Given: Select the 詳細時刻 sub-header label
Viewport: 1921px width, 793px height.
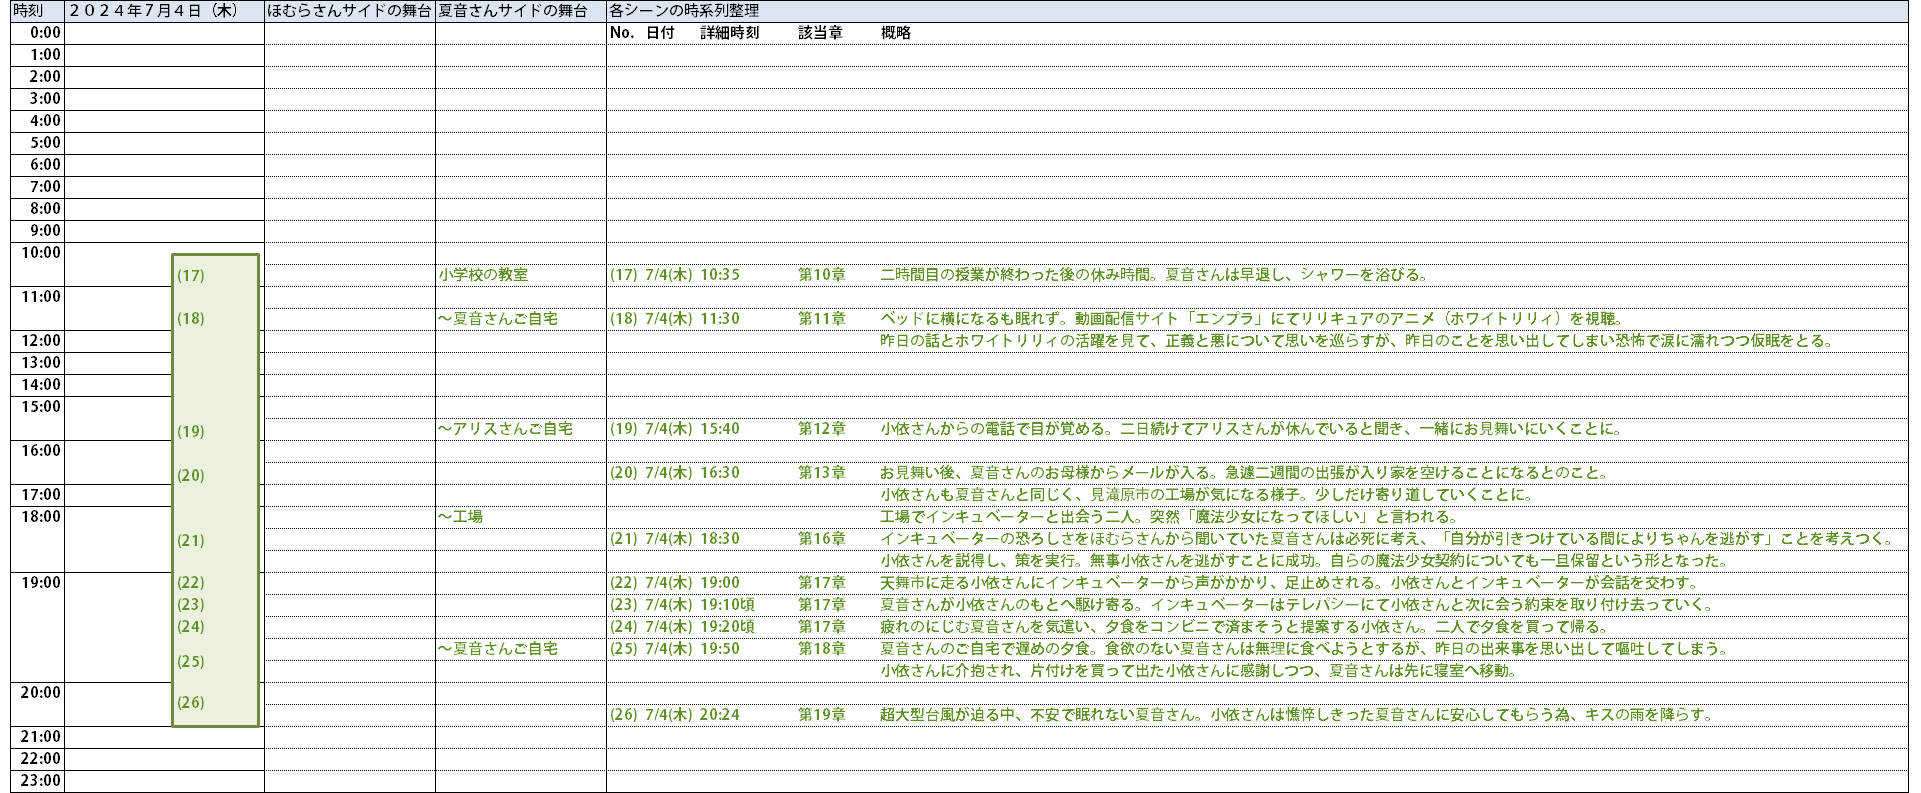Looking at the screenshot, I should click(729, 33).
